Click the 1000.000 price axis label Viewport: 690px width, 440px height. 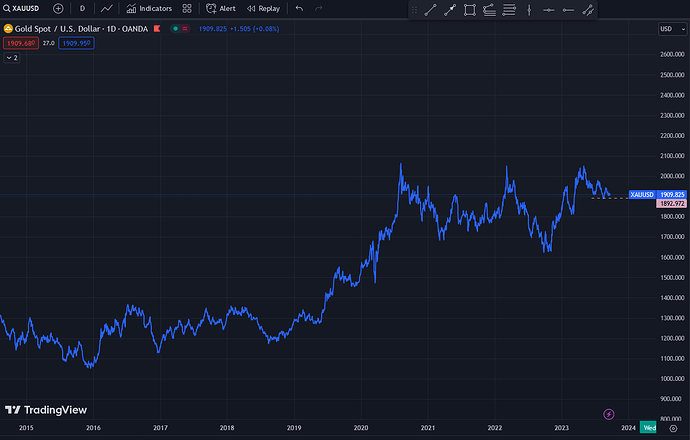pos(672,378)
